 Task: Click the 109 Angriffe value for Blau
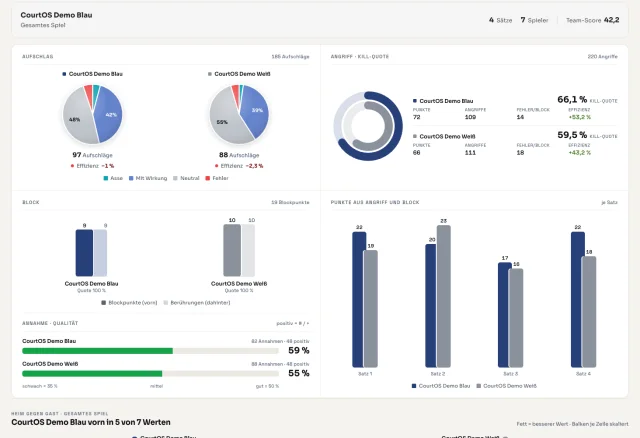tap(470, 117)
